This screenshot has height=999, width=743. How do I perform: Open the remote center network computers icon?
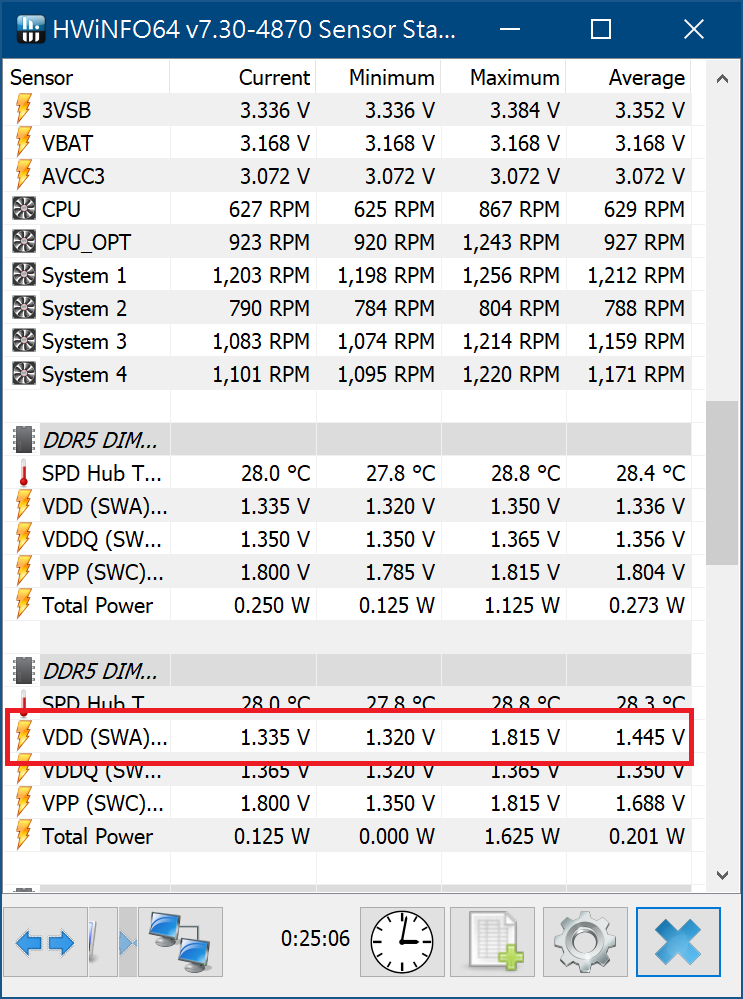180,941
